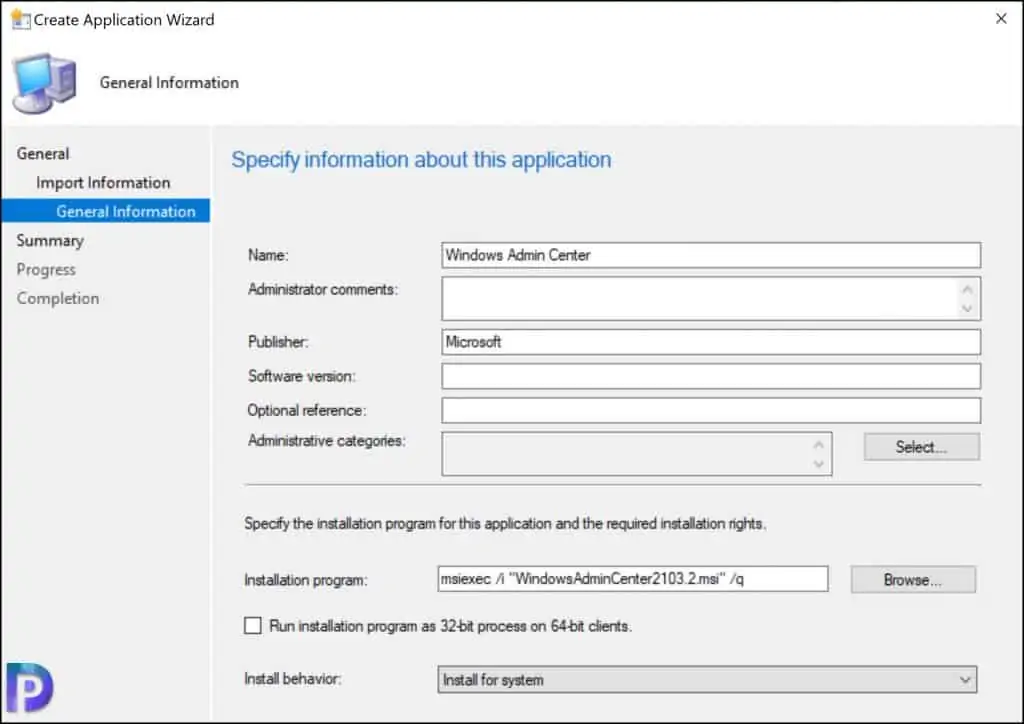Select Progress step in sidebar
1024x724 pixels.
[x=46, y=269]
